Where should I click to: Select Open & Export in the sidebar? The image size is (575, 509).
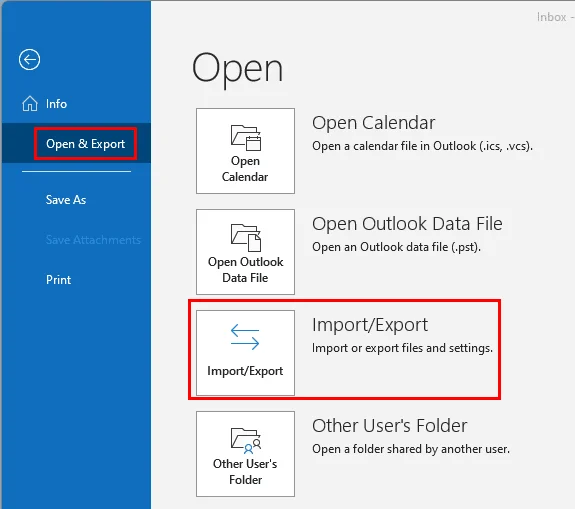tap(76, 143)
